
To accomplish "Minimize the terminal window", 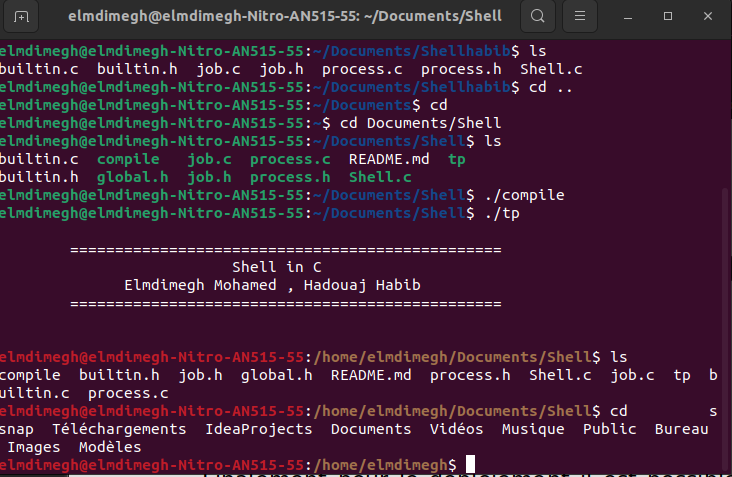I will click(628, 17).
